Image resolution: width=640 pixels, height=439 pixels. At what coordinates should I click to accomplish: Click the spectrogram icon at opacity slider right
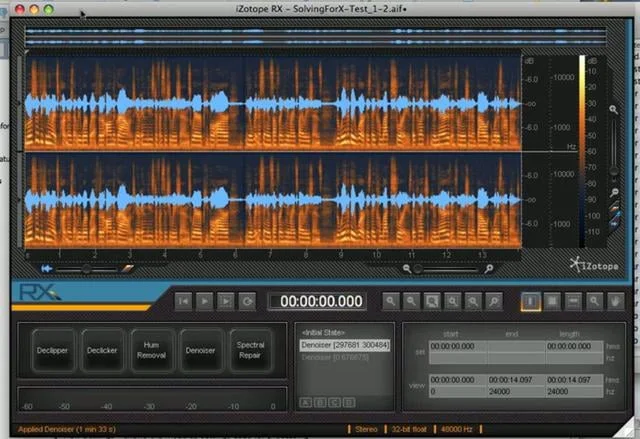coord(128,268)
